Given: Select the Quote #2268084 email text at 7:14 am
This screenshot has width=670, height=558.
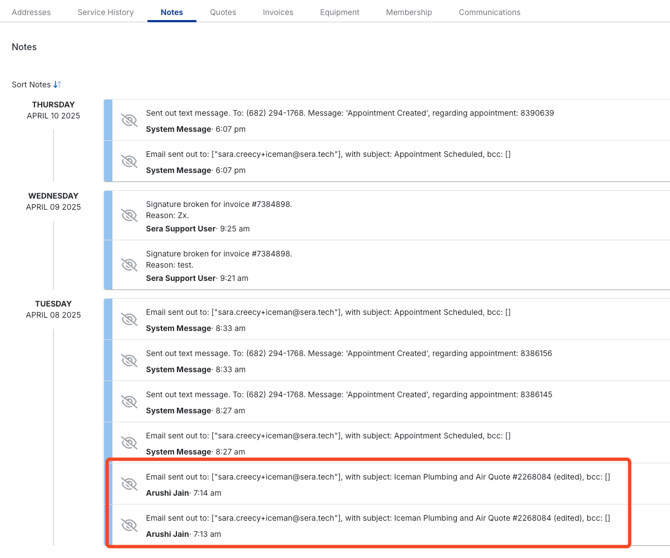Looking at the screenshot, I should (x=378, y=477).
